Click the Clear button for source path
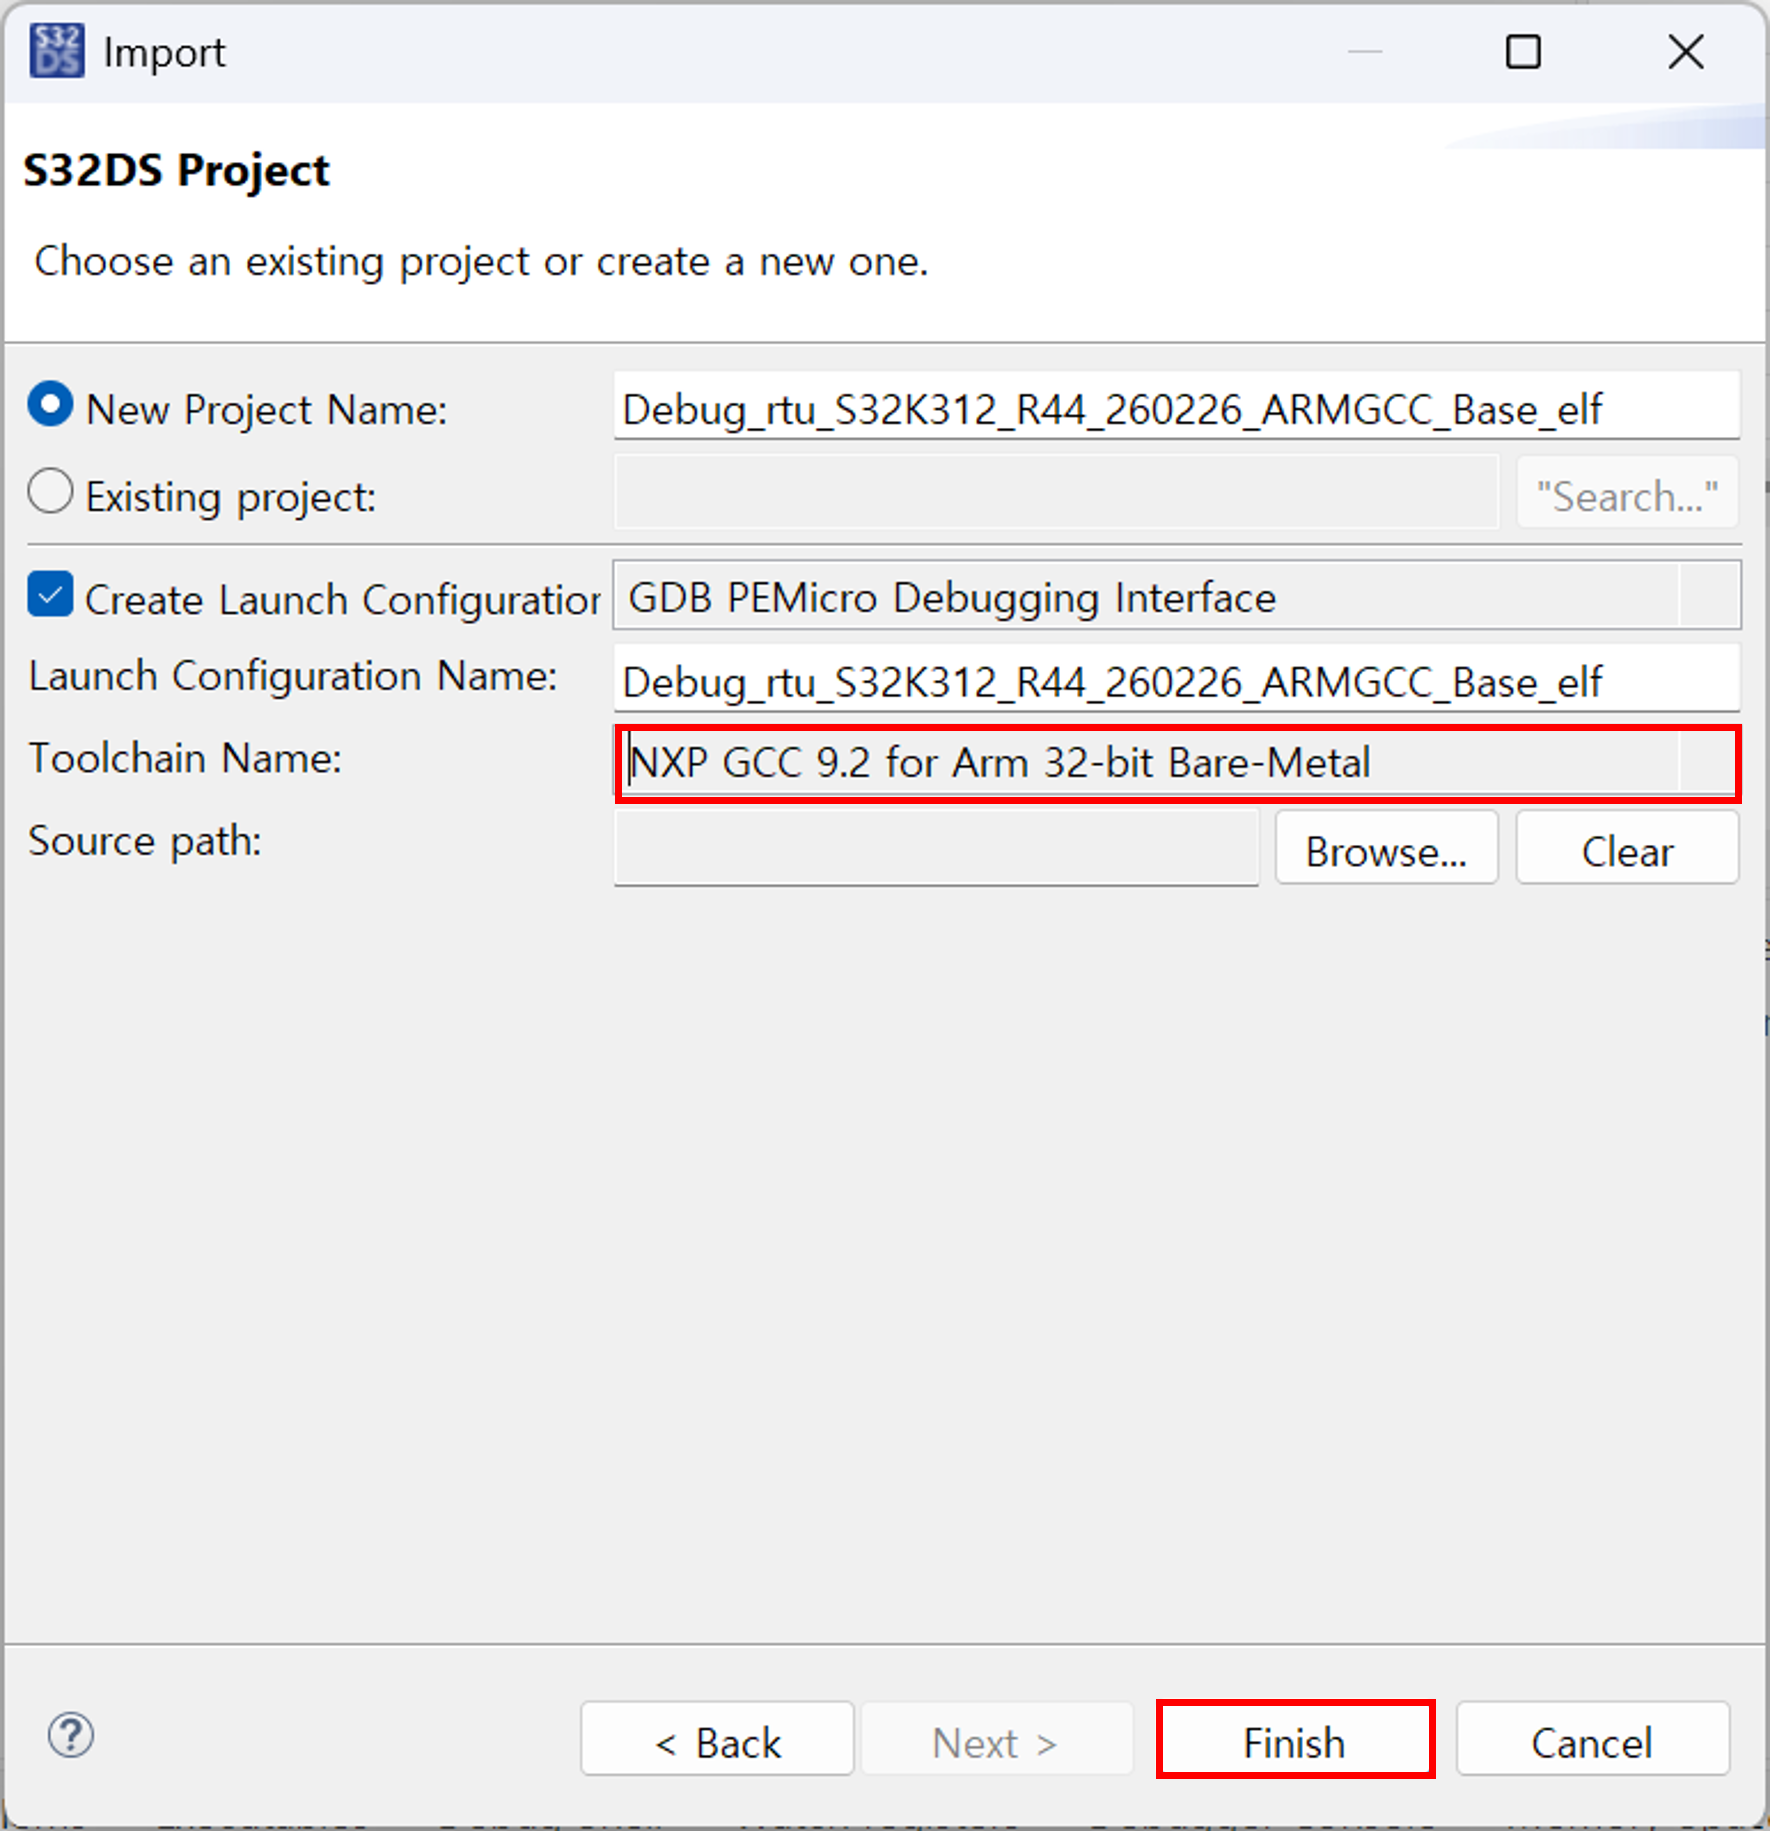The width and height of the screenshot is (1770, 1831). tap(1628, 850)
